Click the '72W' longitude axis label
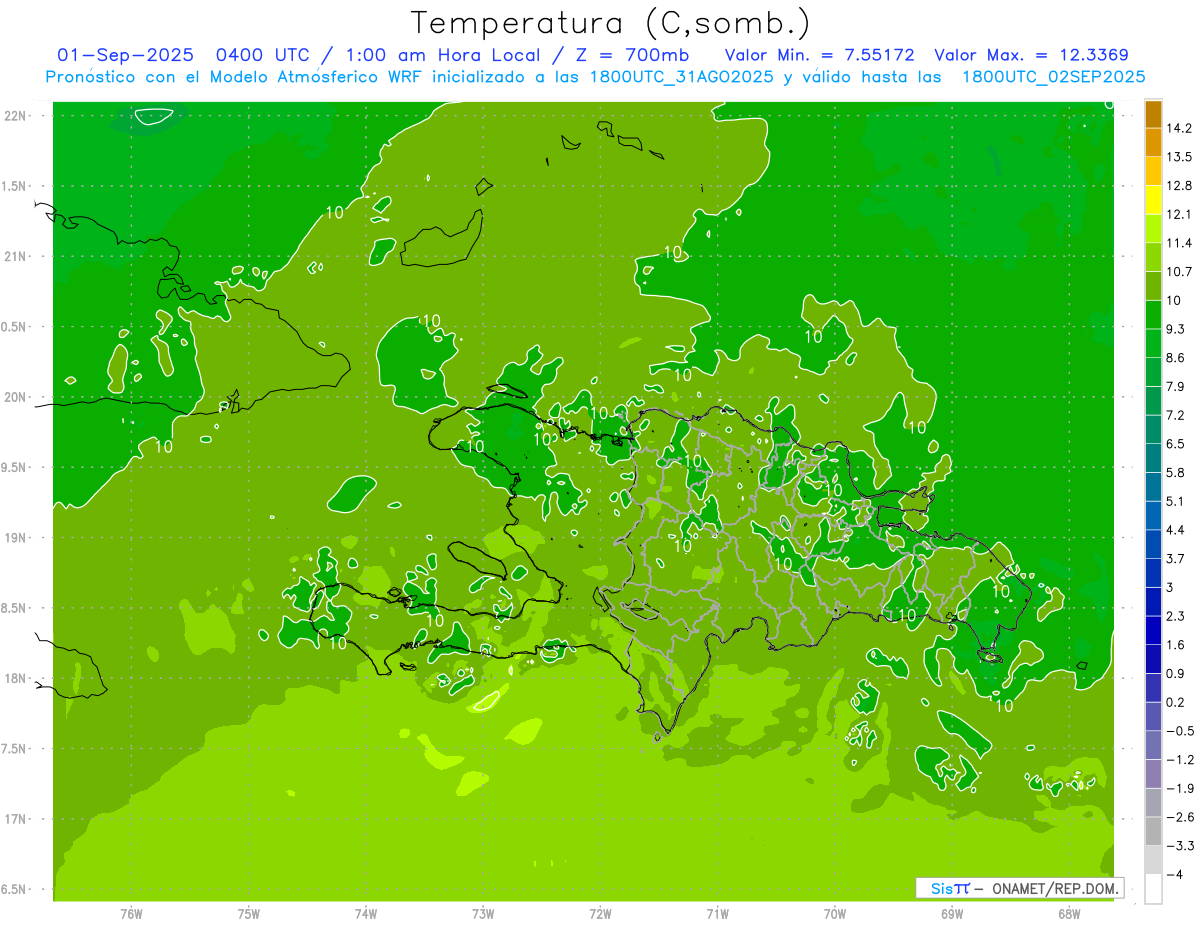 click(x=600, y=913)
